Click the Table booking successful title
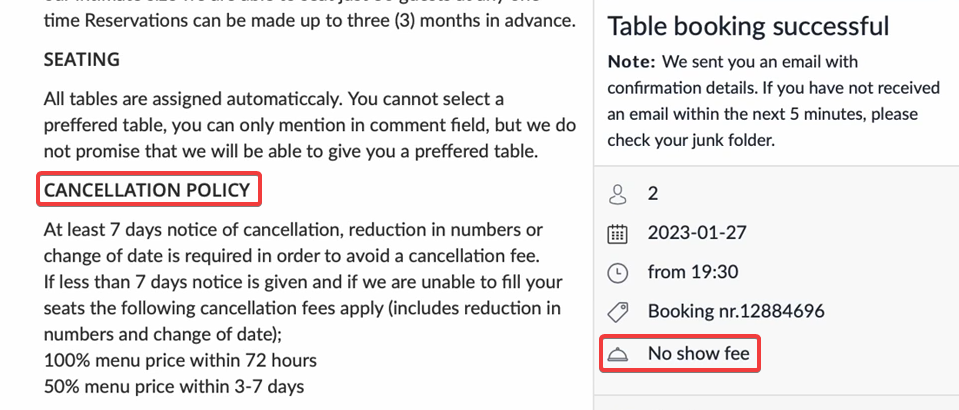 click(x=748, y=26)
